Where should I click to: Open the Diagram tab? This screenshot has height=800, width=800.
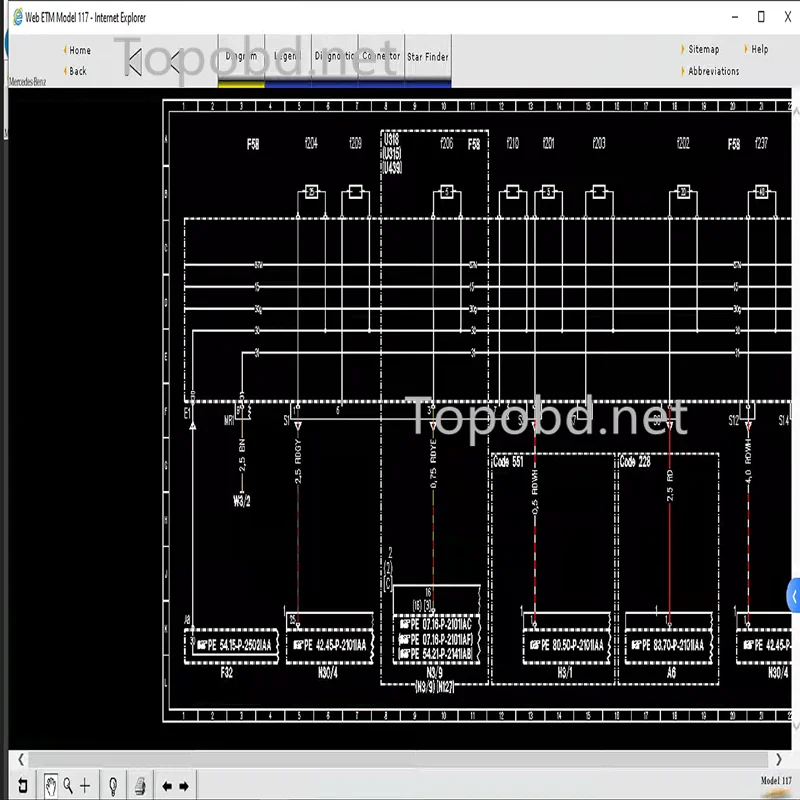[x=241, y=57]
